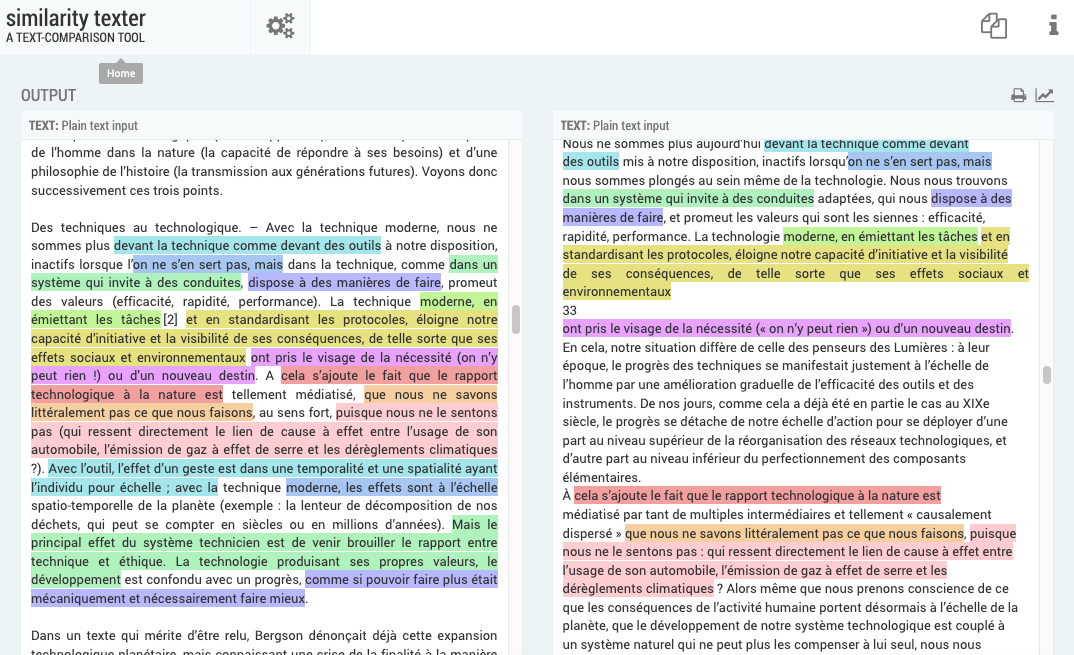1074x655 pixels.
Task: Click the new comparison documents icon
Action: [993, 26]
